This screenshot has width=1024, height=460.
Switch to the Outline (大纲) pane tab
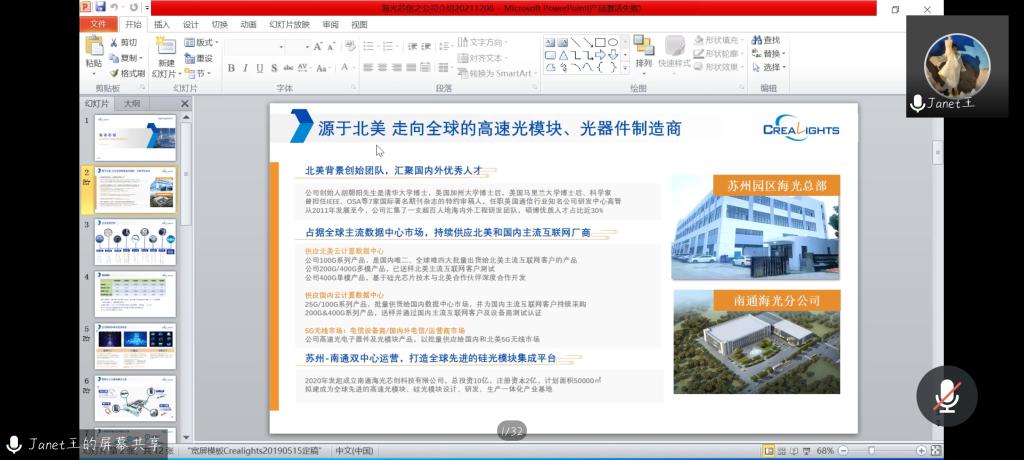(x=131, y=104)
